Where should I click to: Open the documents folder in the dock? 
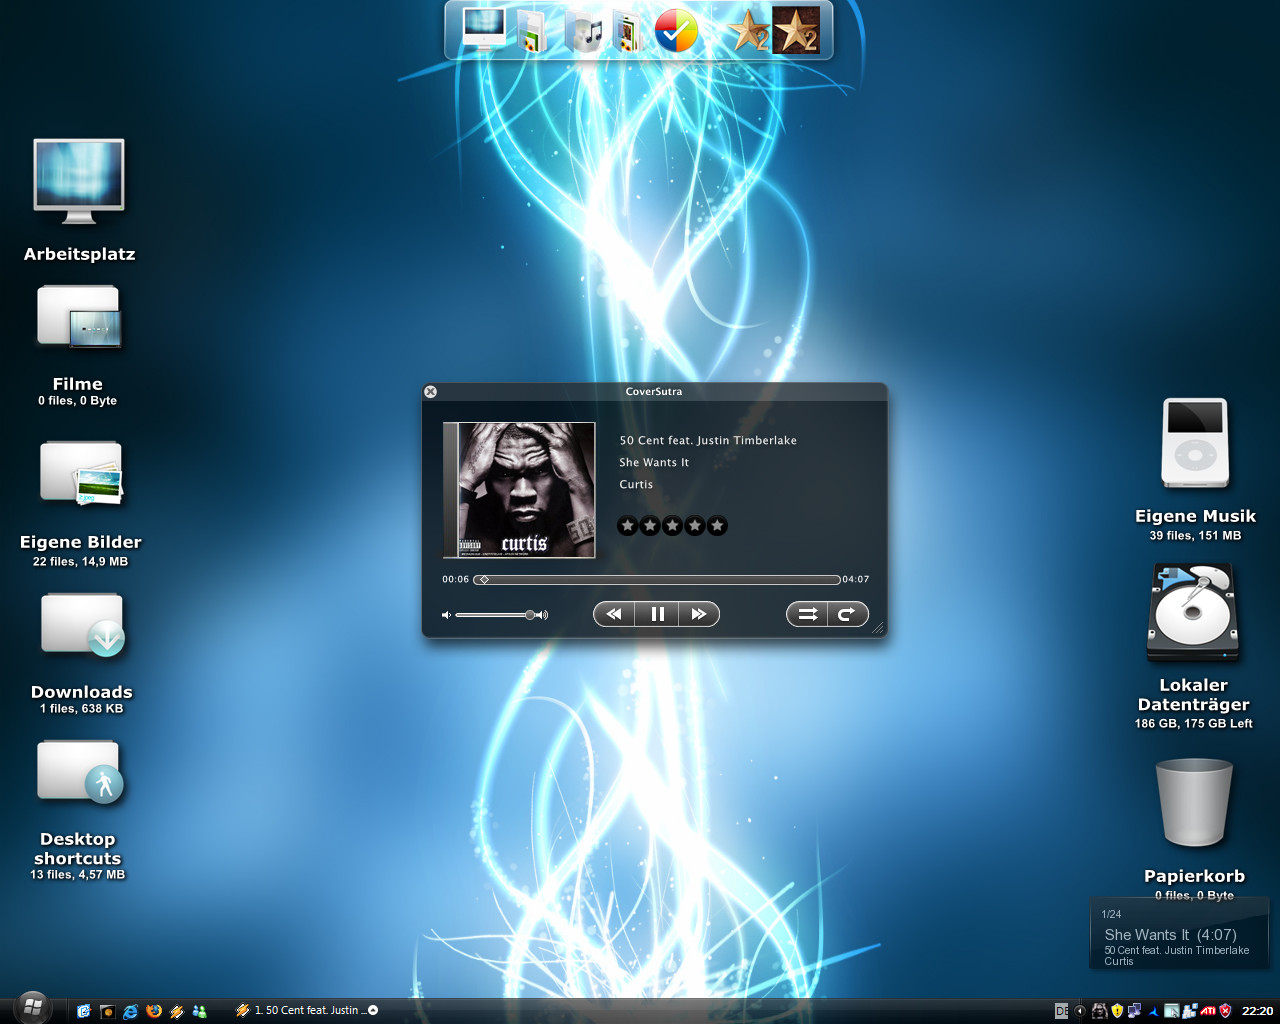[532, 31]
